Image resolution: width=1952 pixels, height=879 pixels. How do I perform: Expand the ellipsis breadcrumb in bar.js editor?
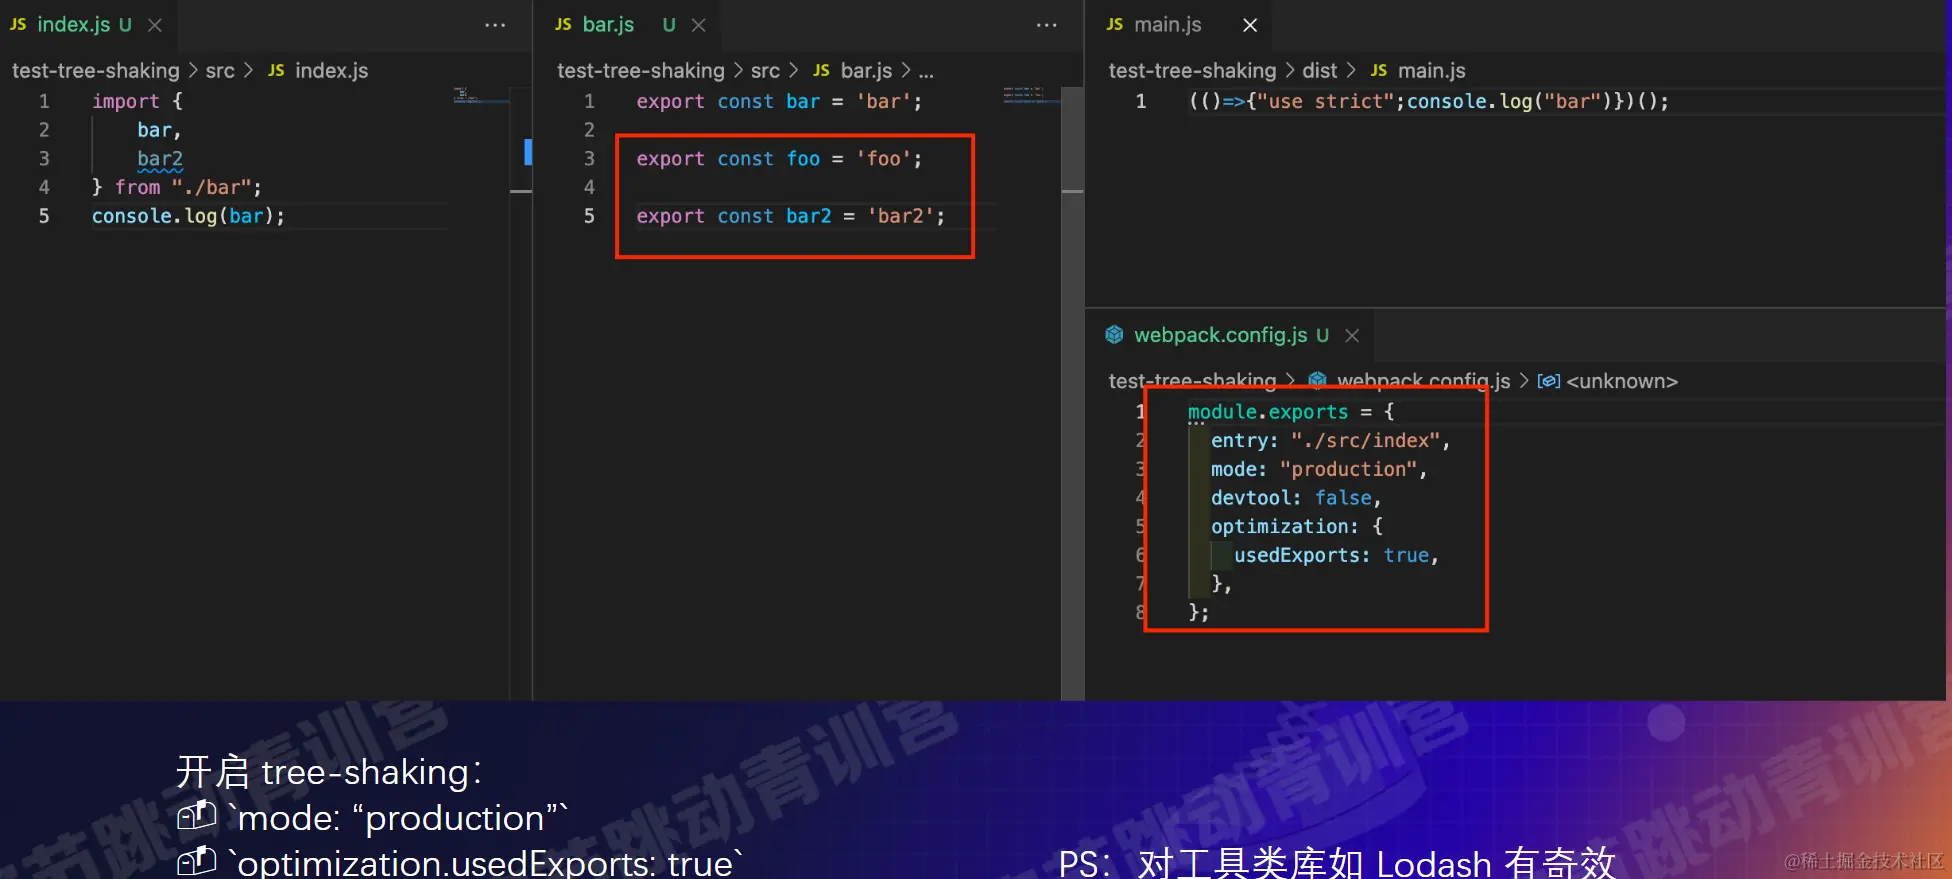click(926, 72)
